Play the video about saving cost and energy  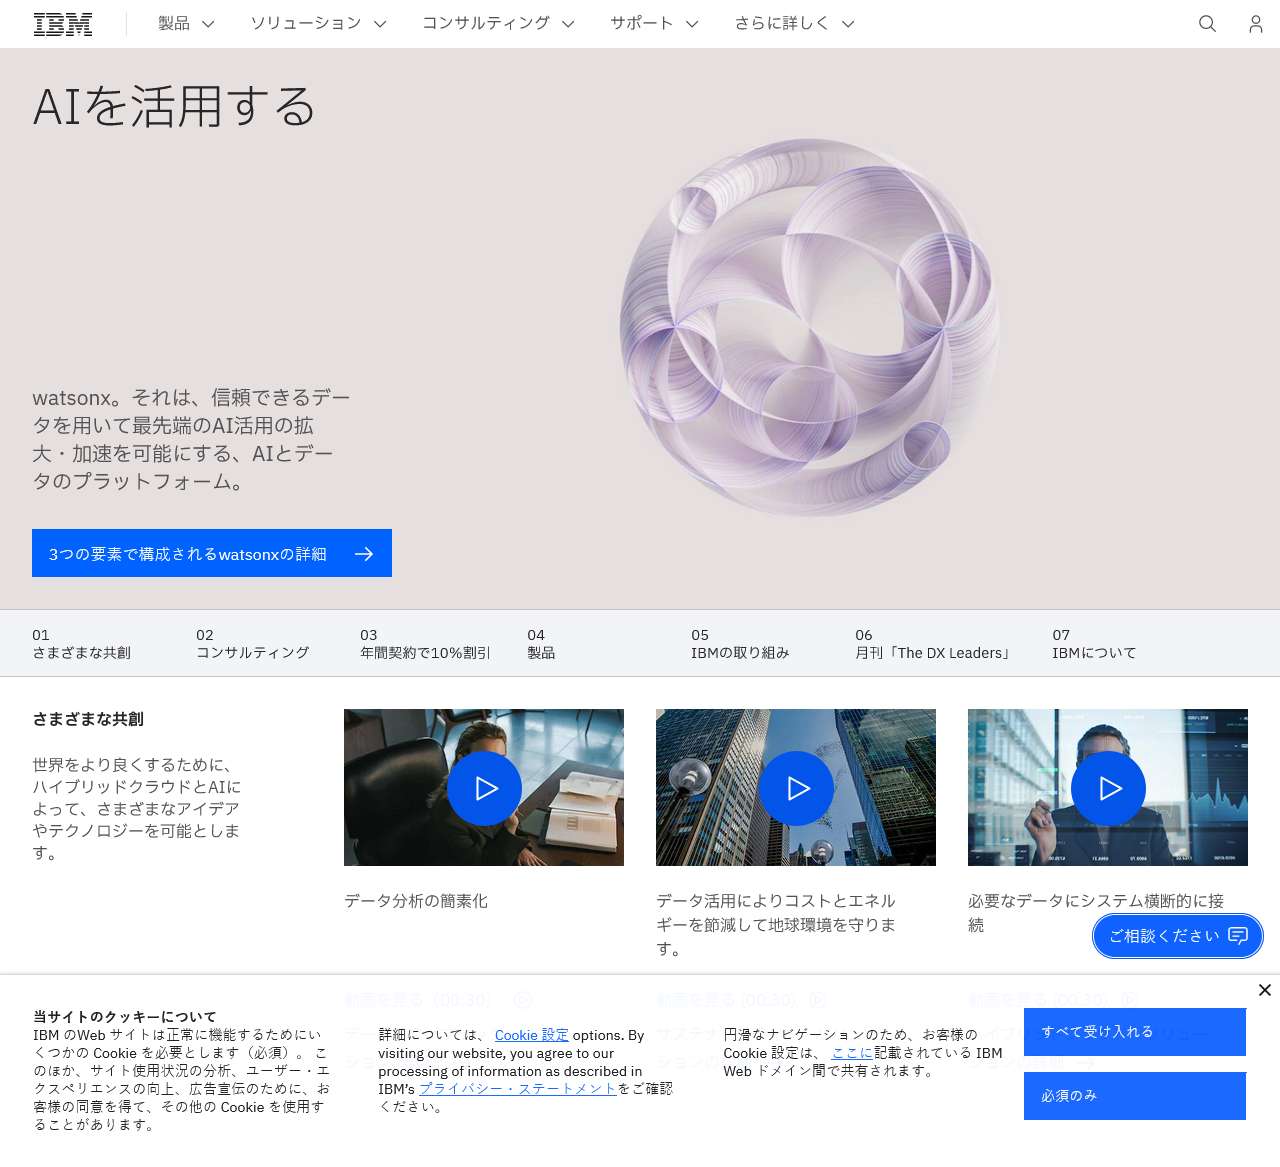(x=796, y=788)
